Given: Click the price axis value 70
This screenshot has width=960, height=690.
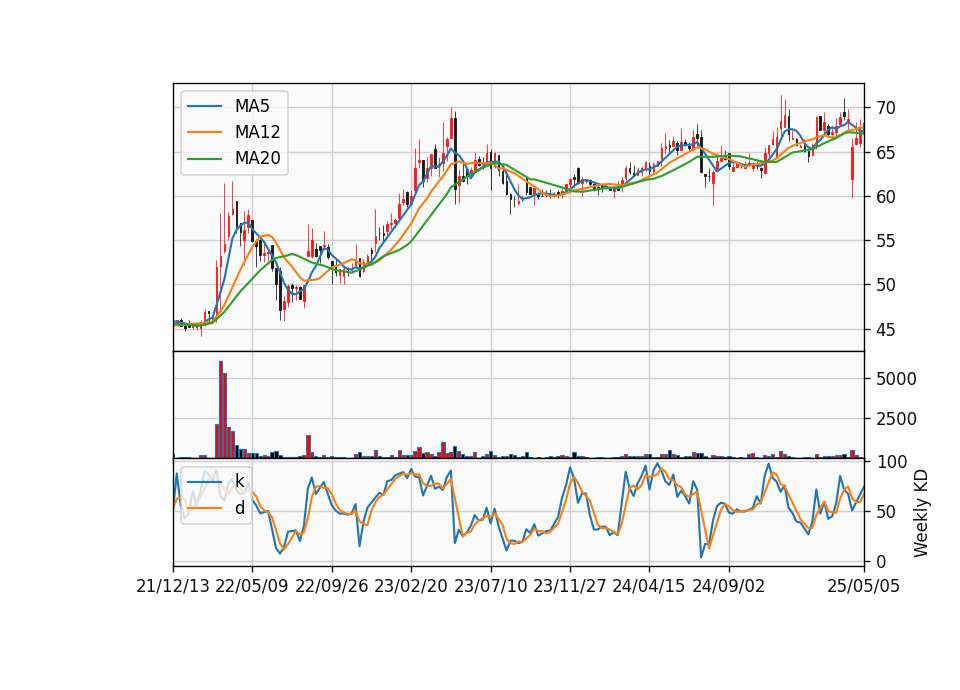Looking at the screenshot, I should (x=885, y=108).
